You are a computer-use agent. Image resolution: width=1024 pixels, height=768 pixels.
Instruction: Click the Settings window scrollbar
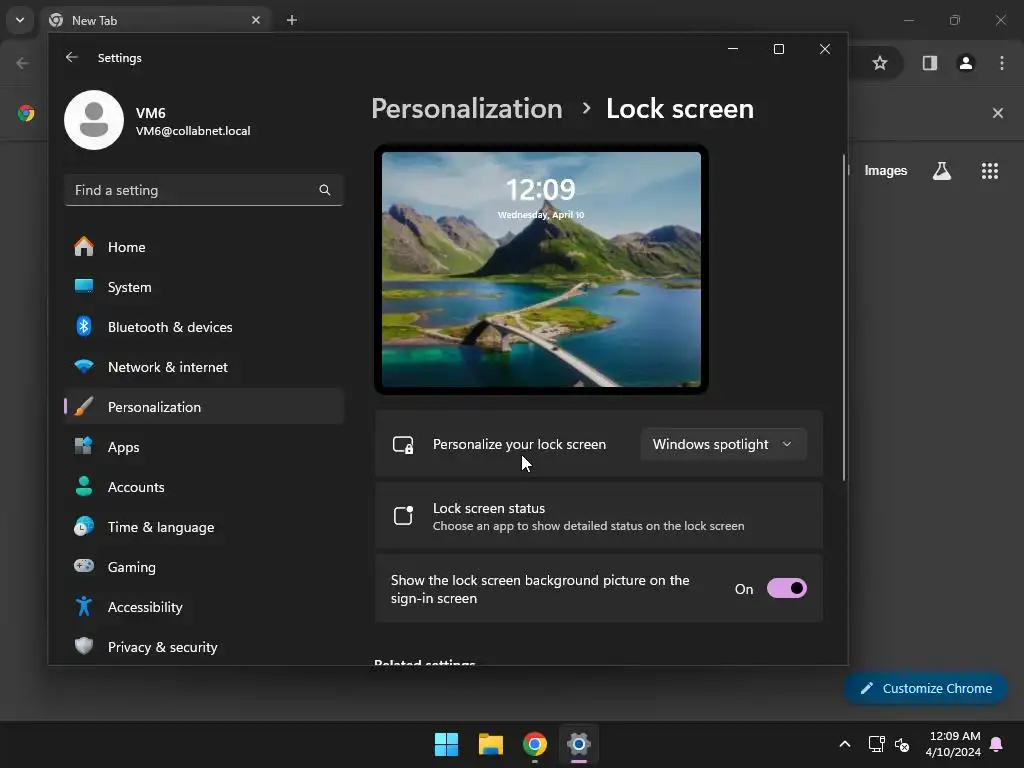point(844,317)
